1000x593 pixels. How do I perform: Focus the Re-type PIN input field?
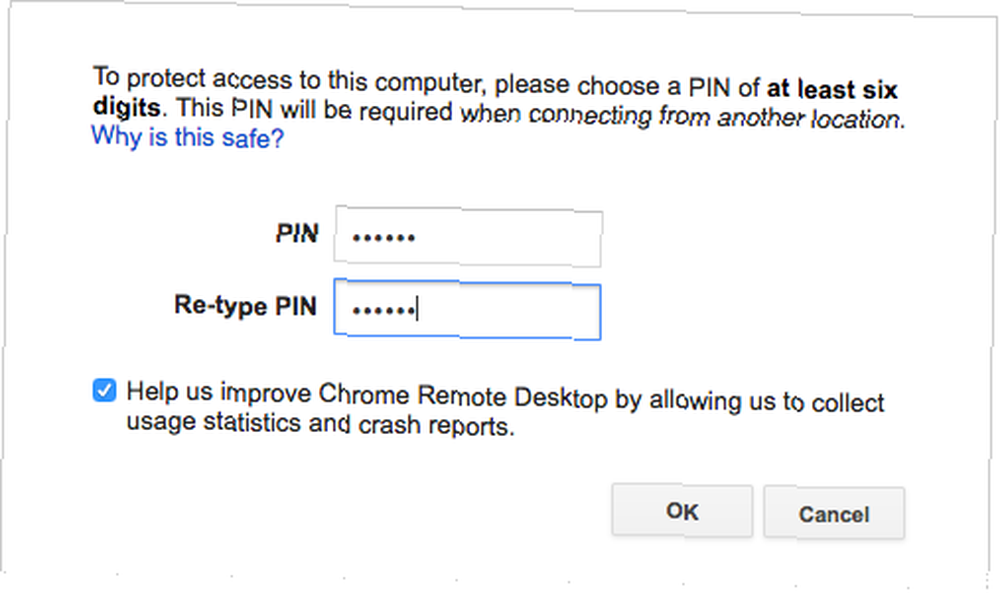pos(467,310)
